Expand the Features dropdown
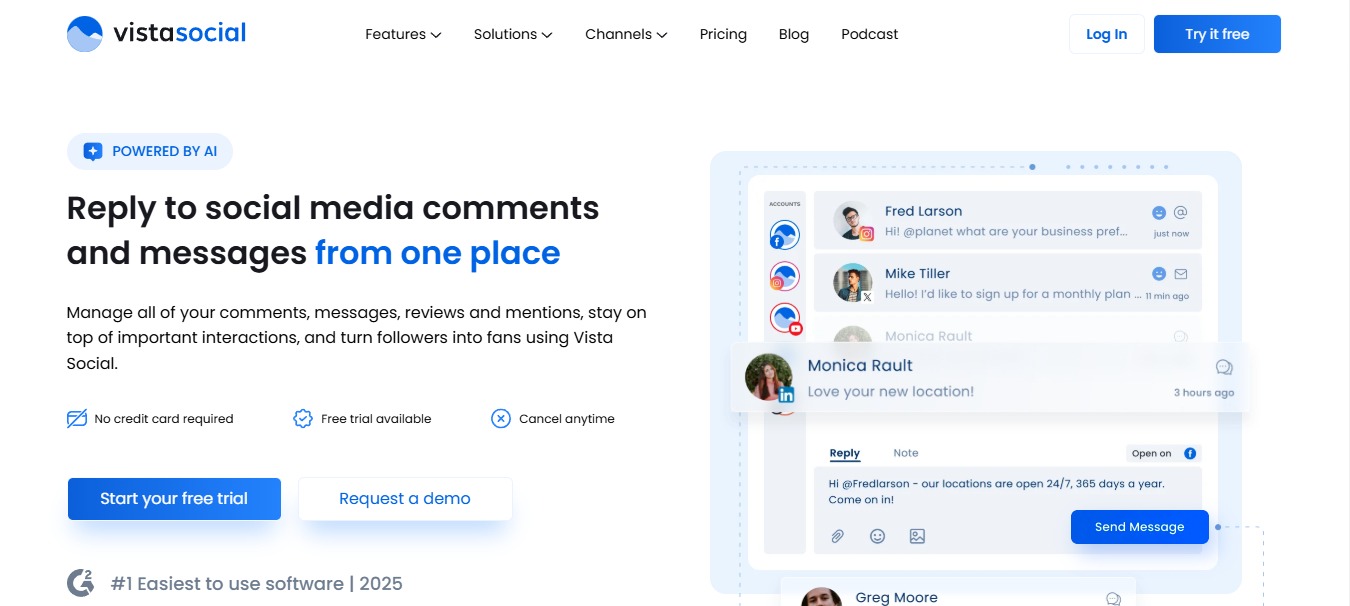This screenshot has height=606, width=1350. (x=402, y=34)
